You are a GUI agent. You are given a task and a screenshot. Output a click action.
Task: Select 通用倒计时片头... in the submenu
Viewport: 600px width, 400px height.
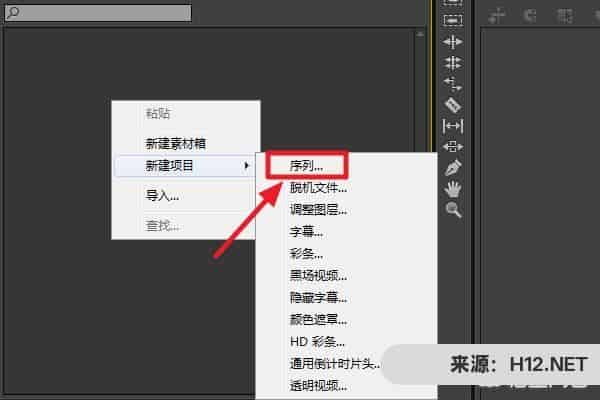(335, 363)
